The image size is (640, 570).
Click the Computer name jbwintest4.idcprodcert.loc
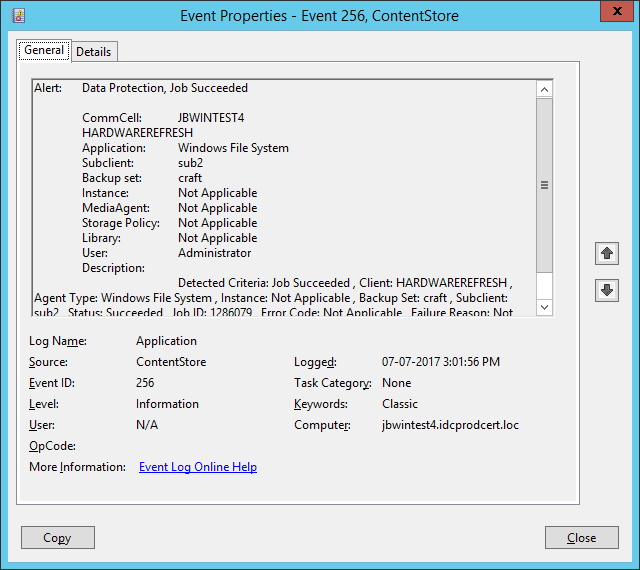pos(450,425)
